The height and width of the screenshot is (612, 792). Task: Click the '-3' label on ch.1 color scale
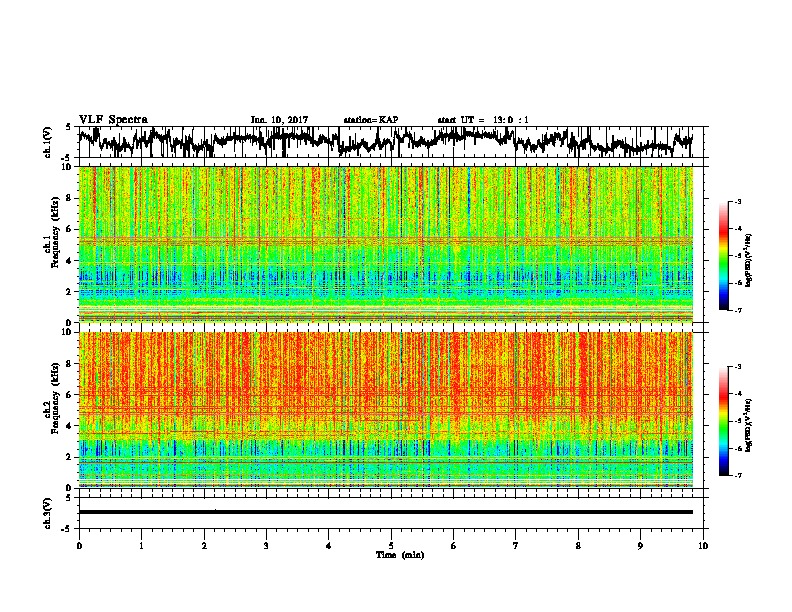737,201
